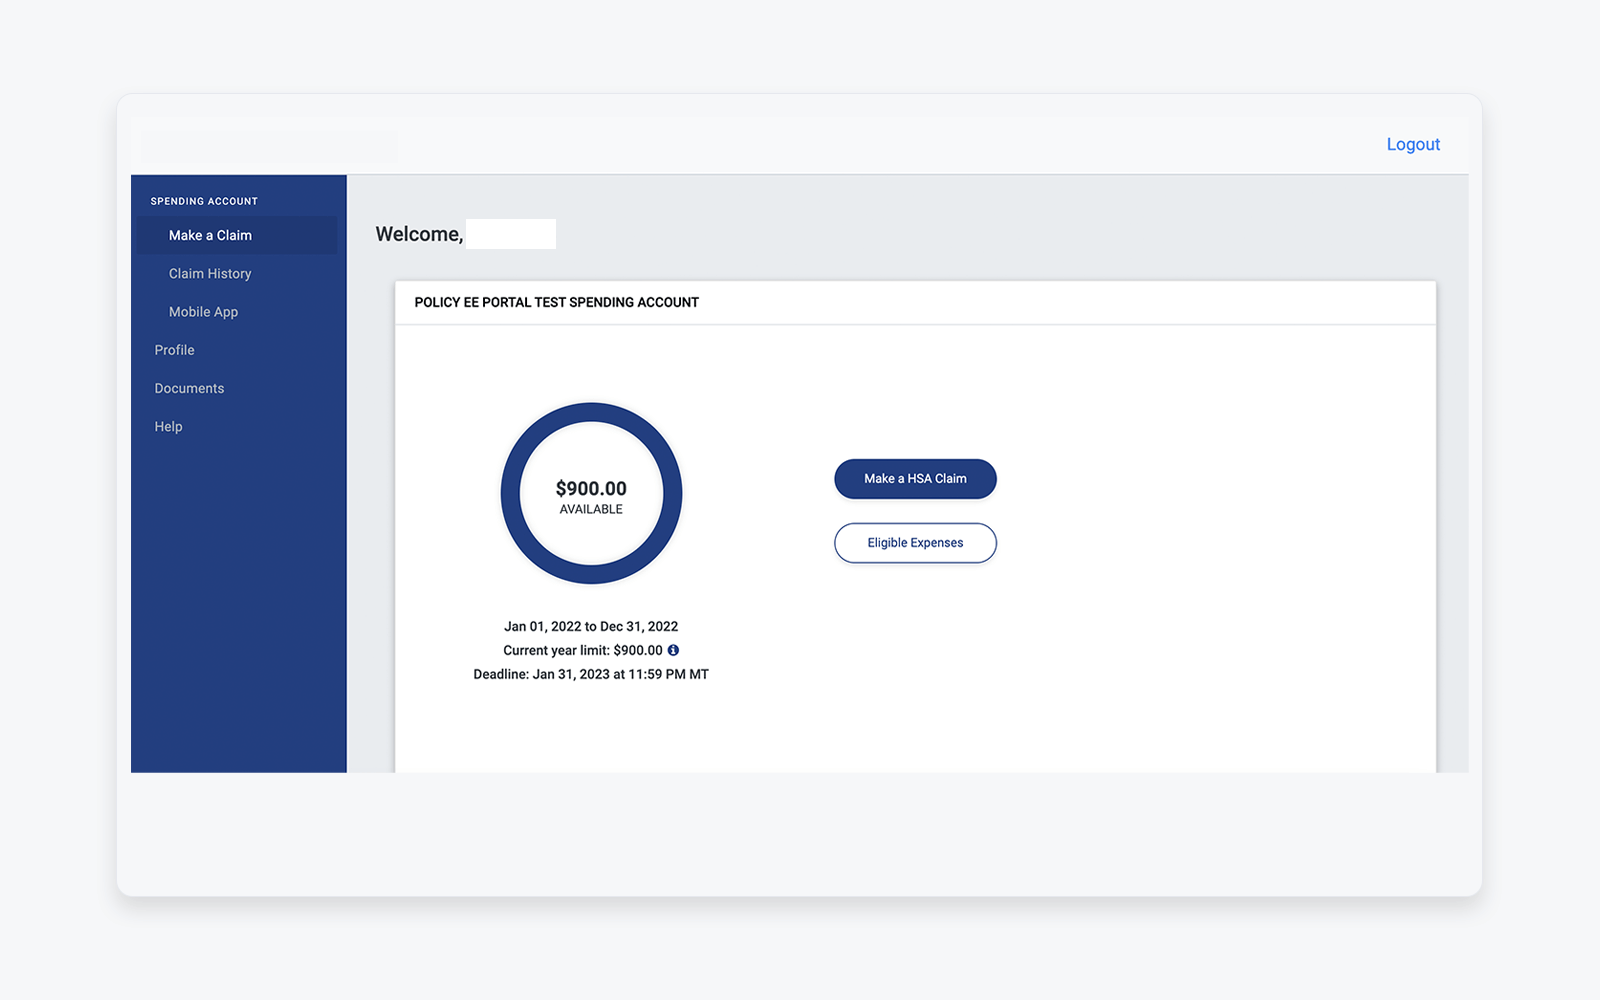Image resolution: width=1600 pixels, height=1000 pixels.
Task: Go to the Profile section
Action: coord(174,350)
